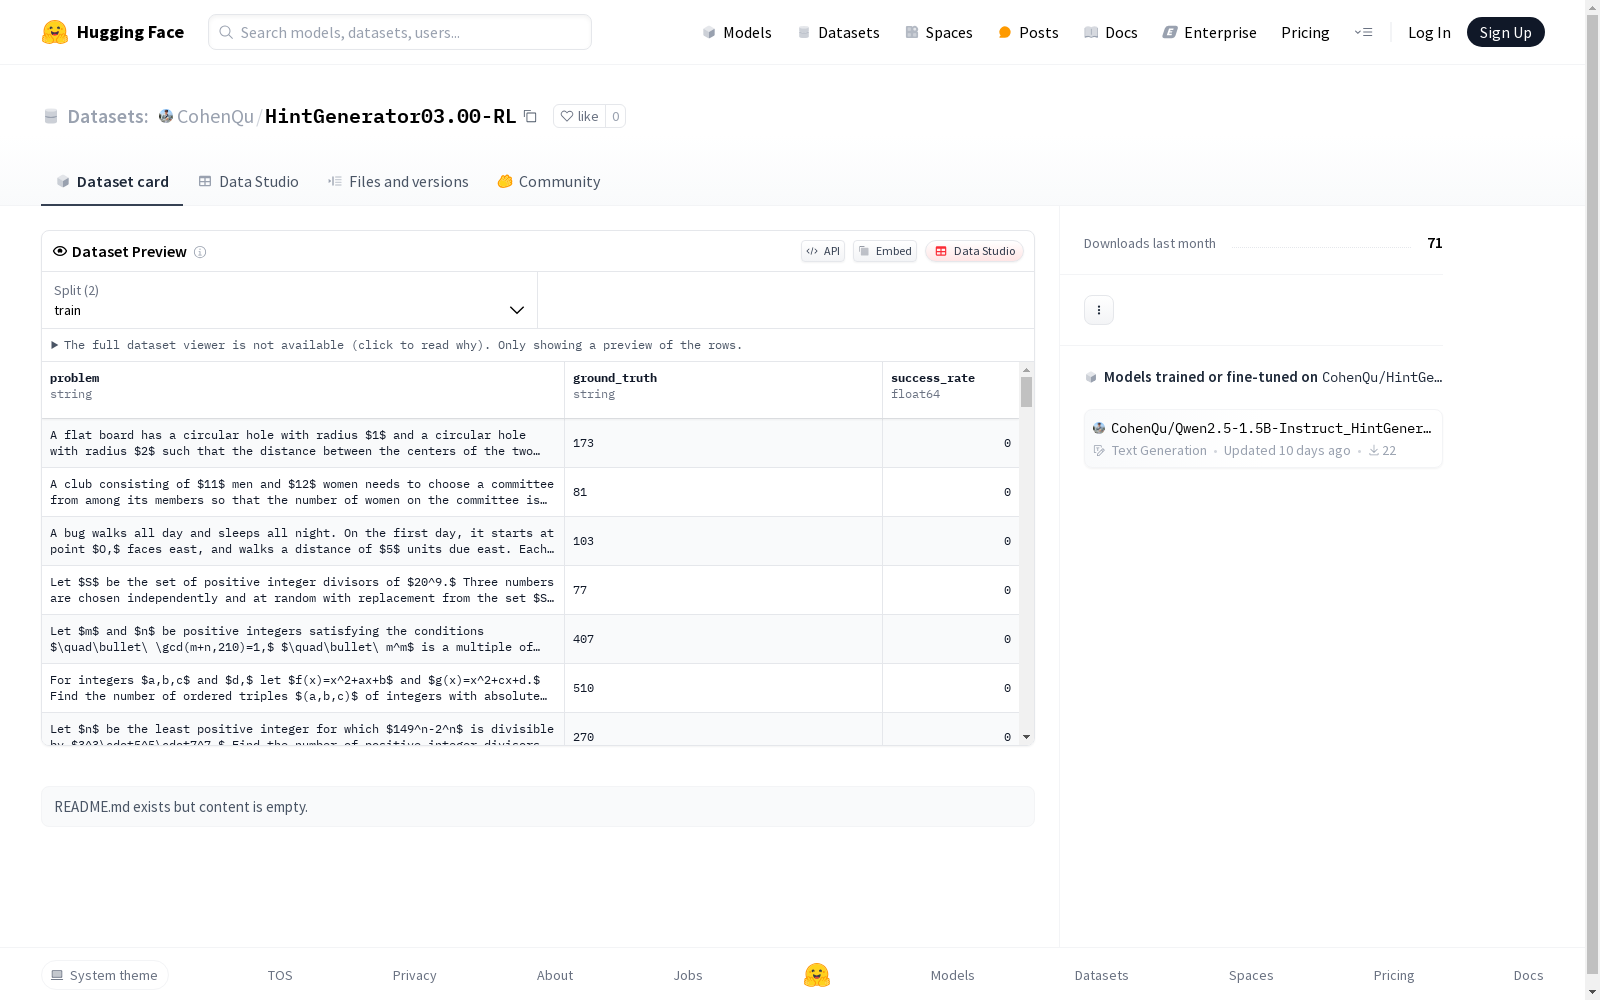
Task: Open the Models footer link
Action: click(952, 975)
